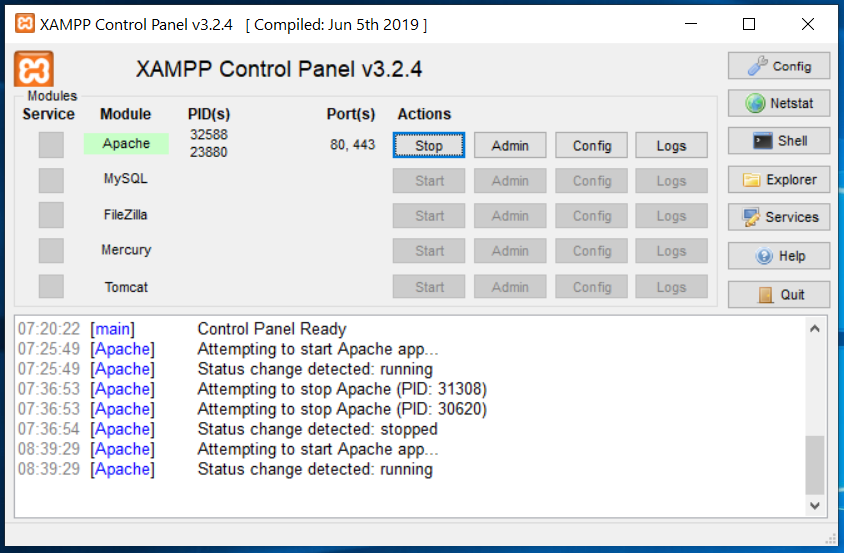Image resolution: width=844 pixels, height=553 pixels.
Task: Open Explorer via the folder icon
Action: click(779, 179)
